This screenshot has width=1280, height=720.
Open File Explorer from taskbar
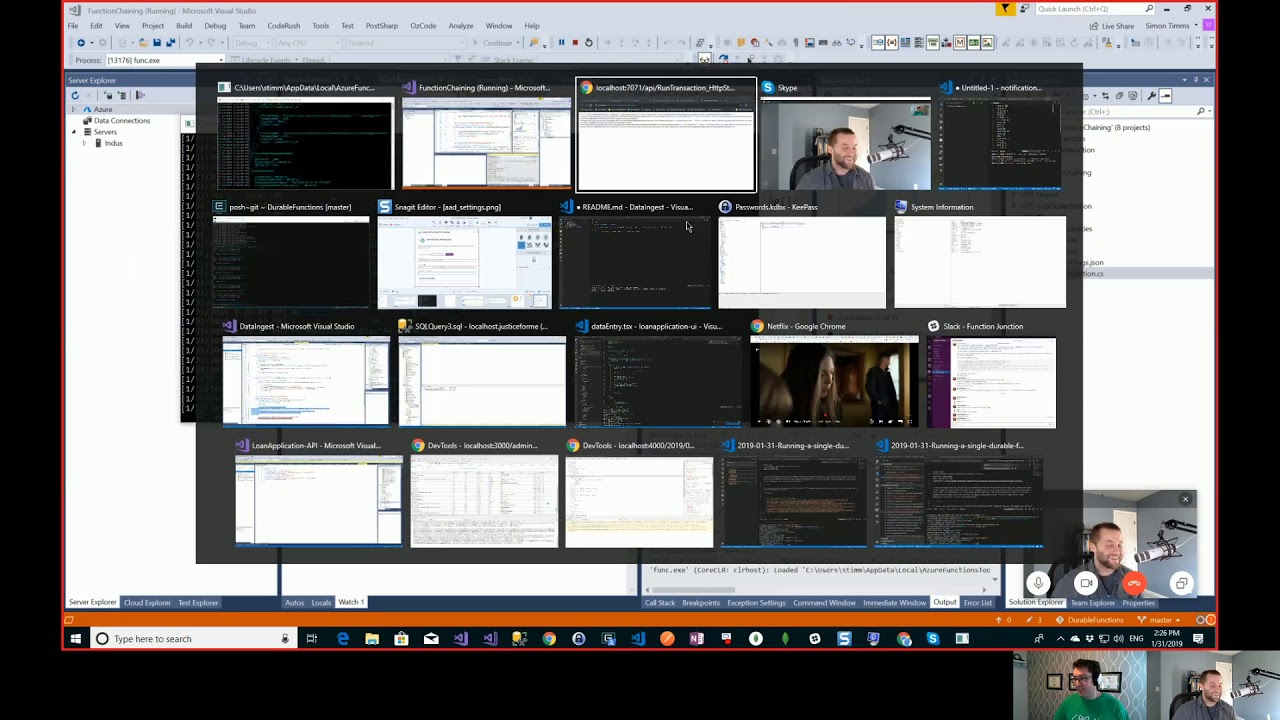(x=371, y=638)
